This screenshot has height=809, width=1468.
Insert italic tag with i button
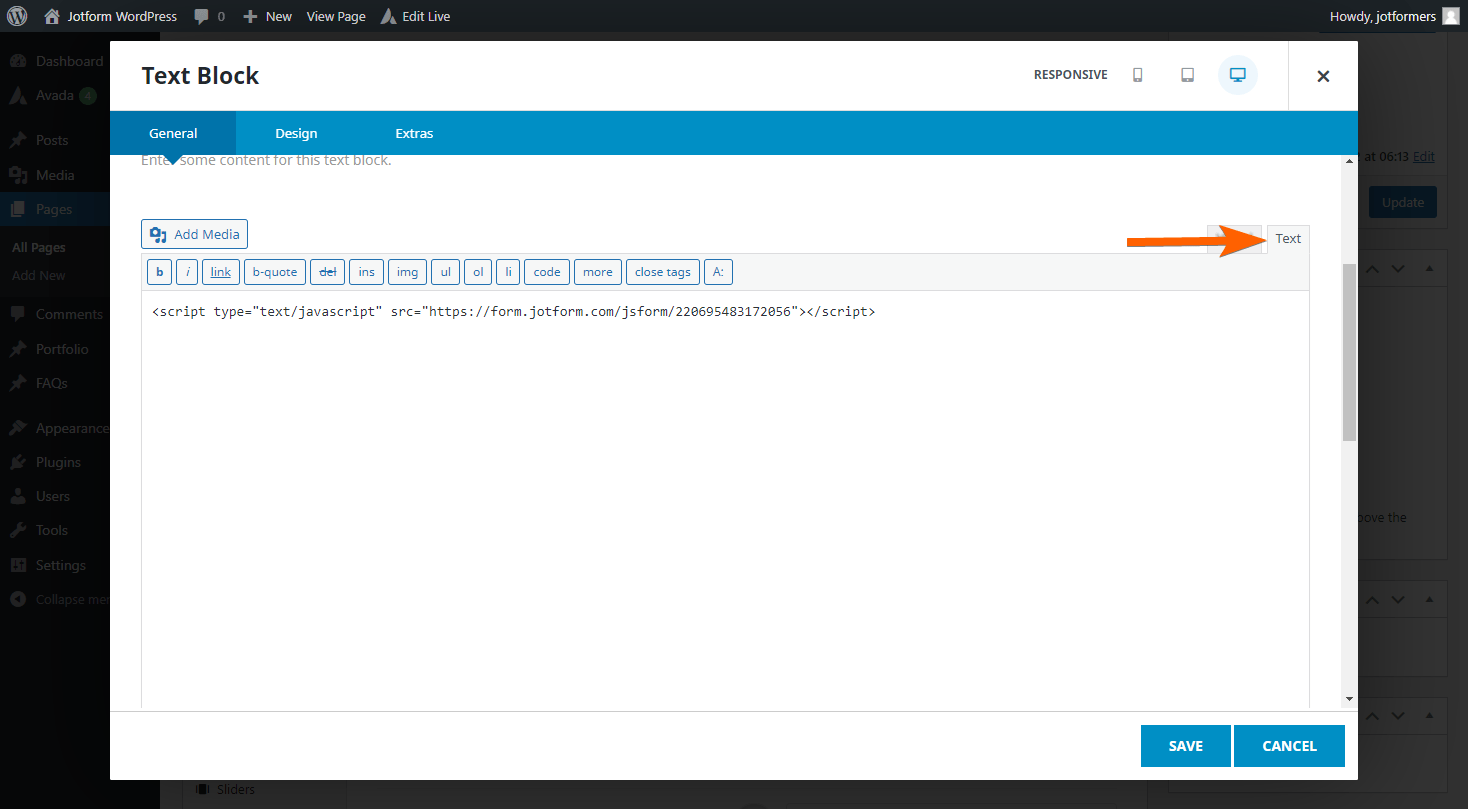[187, 272]
